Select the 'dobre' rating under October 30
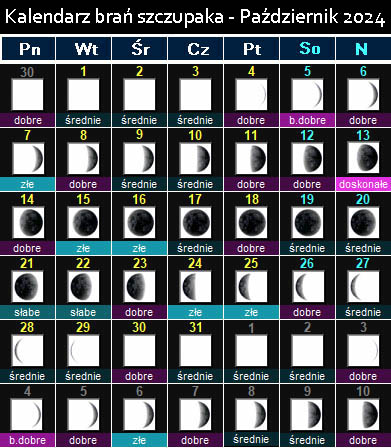This screenshot has width=391, height=448. tap(139, 376)
